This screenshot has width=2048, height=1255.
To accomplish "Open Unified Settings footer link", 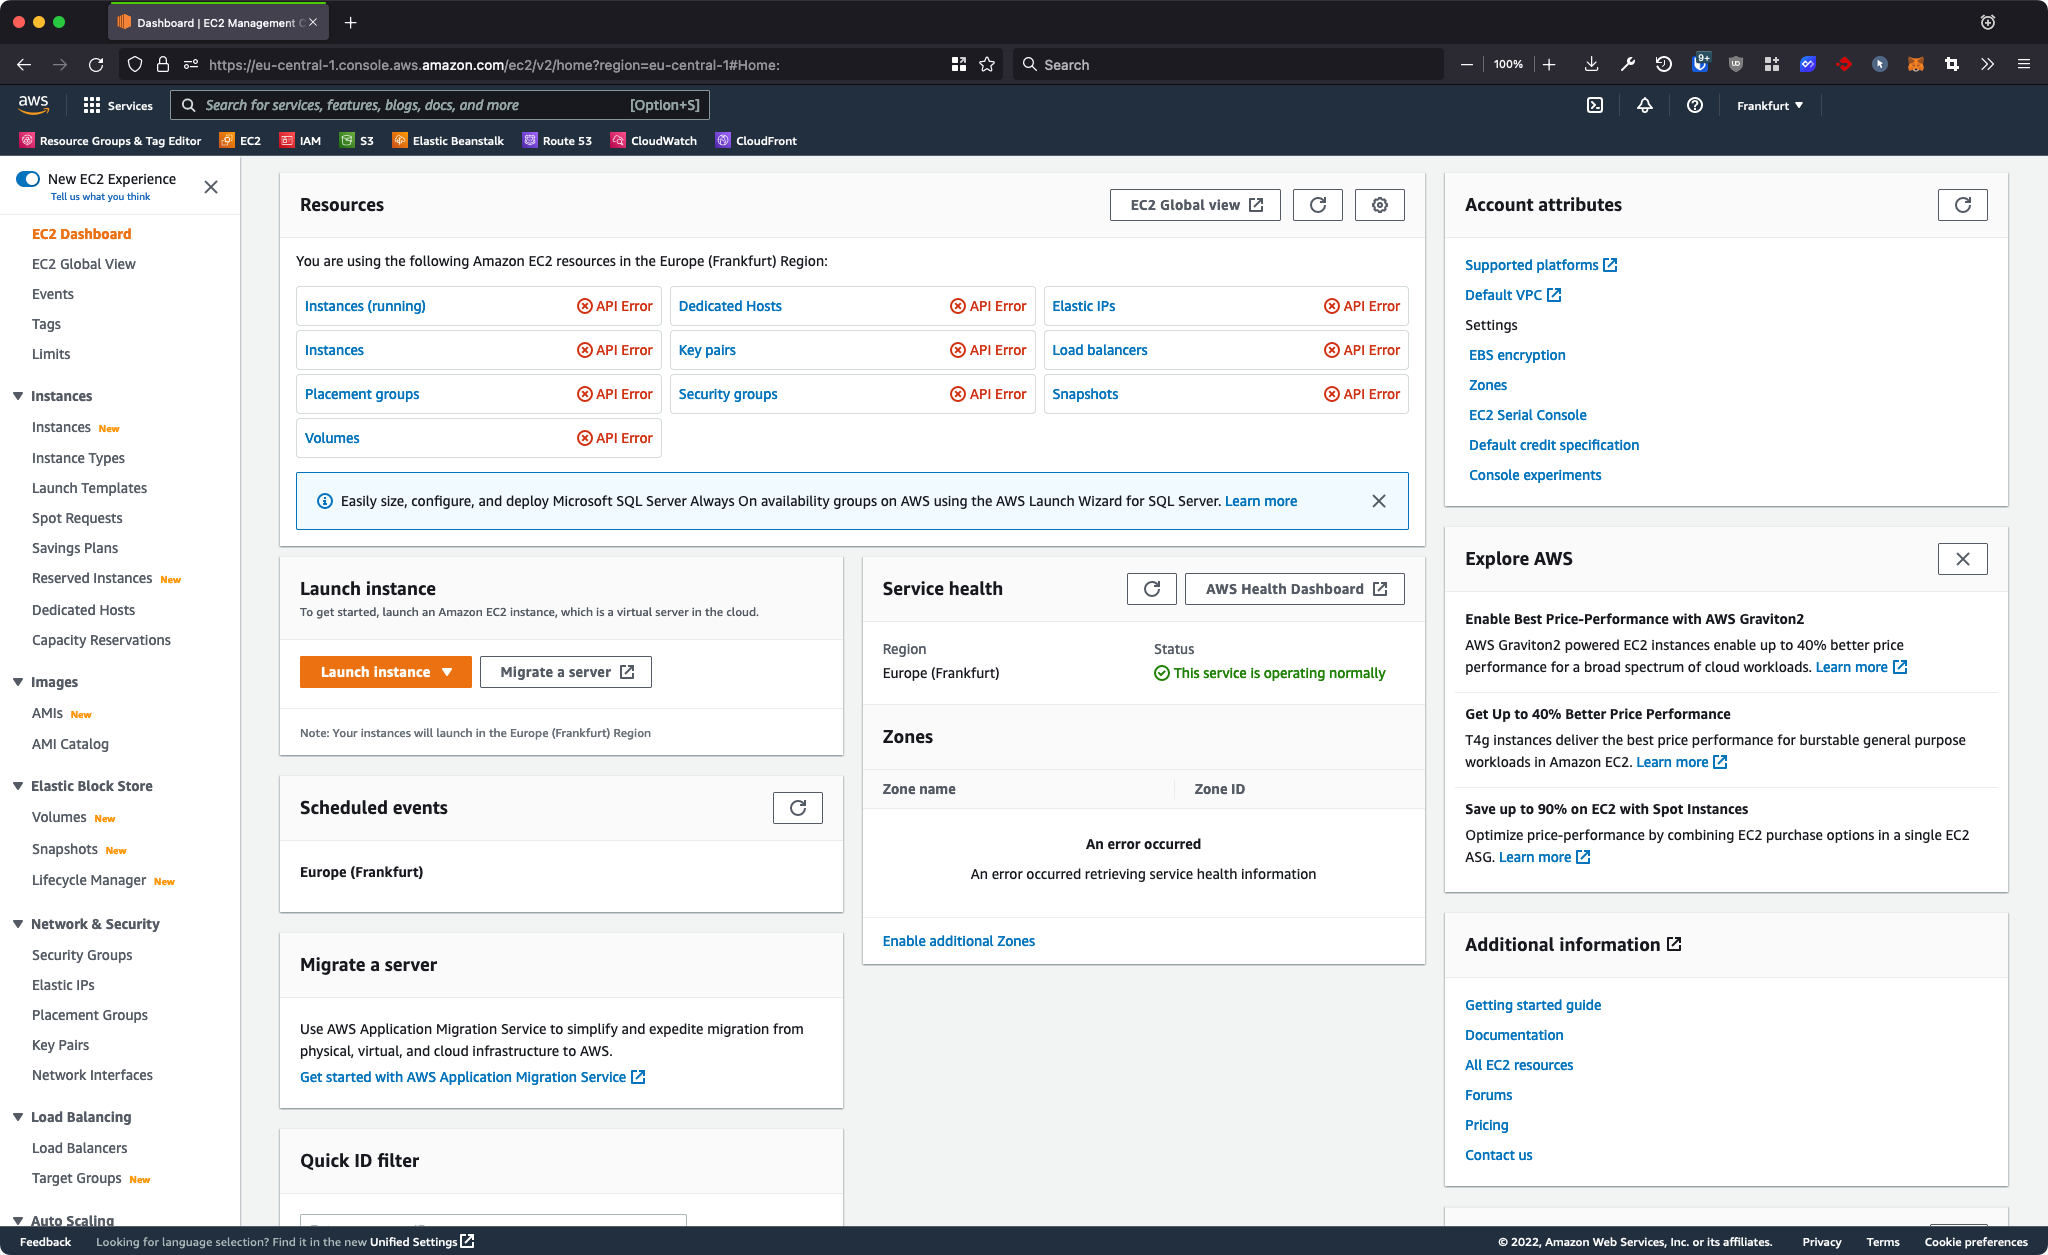I will [x=422, y=1242].
